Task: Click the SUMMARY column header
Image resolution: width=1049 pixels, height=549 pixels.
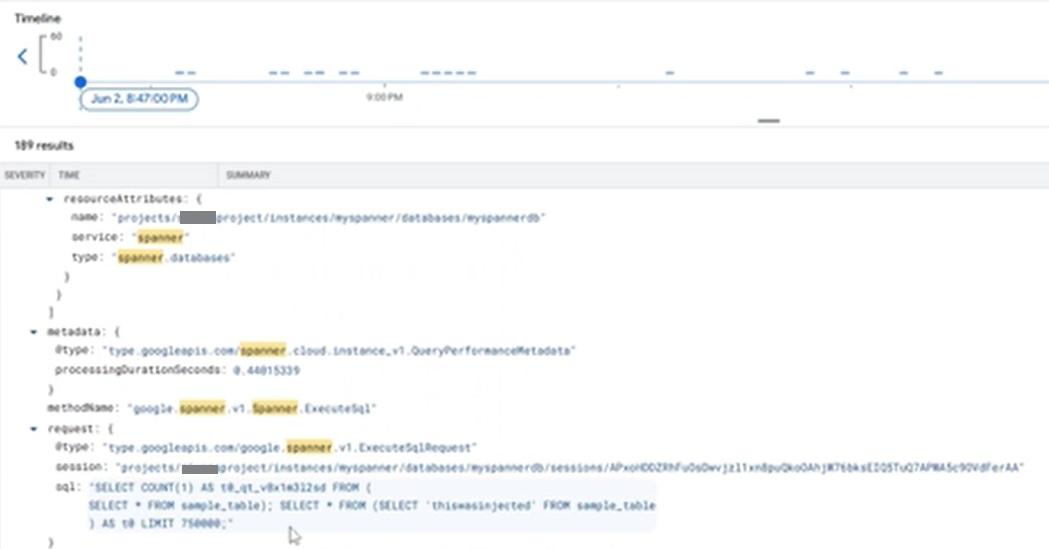Action: pos(248,175)
